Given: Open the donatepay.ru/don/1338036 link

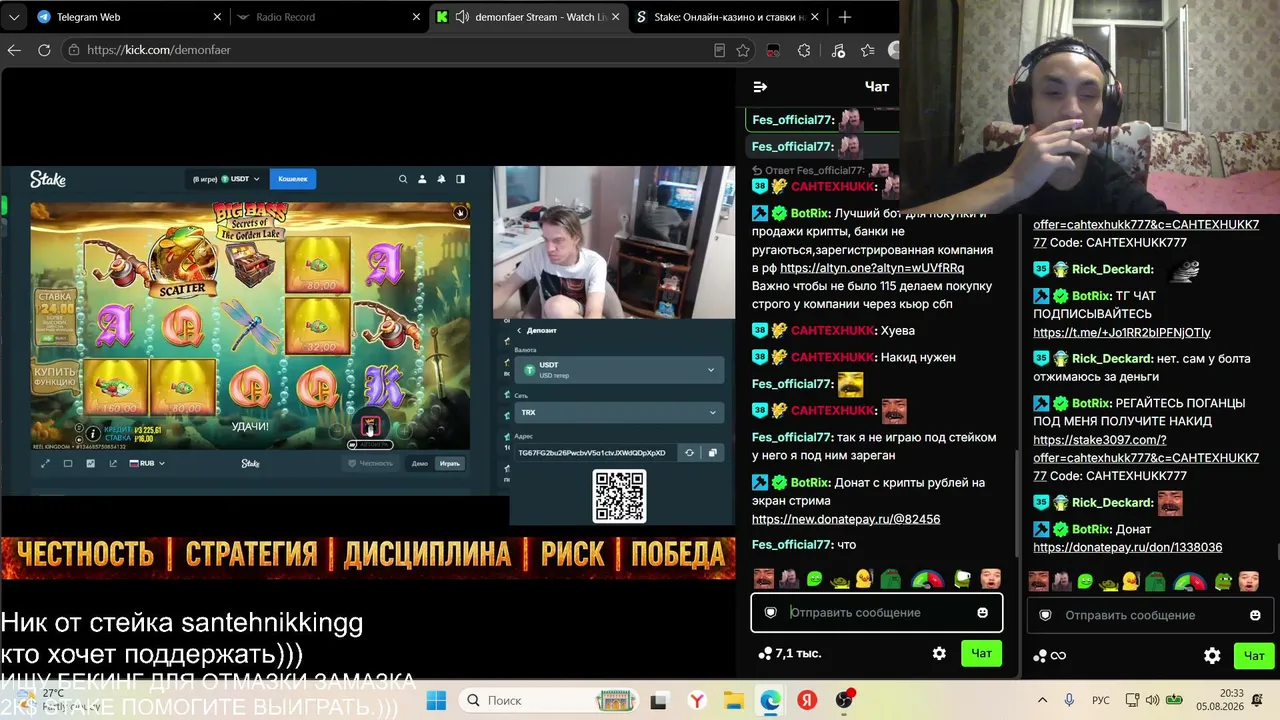Looking at the screenshot, I should click(1127, 547).
